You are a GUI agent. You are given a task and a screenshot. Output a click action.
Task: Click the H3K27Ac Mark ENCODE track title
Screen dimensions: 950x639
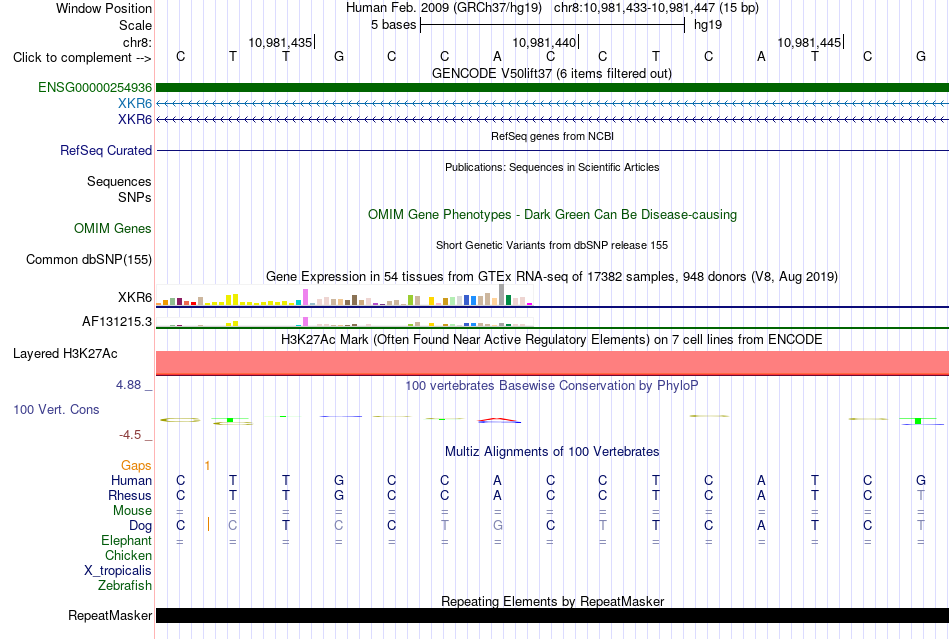[552, 339]
